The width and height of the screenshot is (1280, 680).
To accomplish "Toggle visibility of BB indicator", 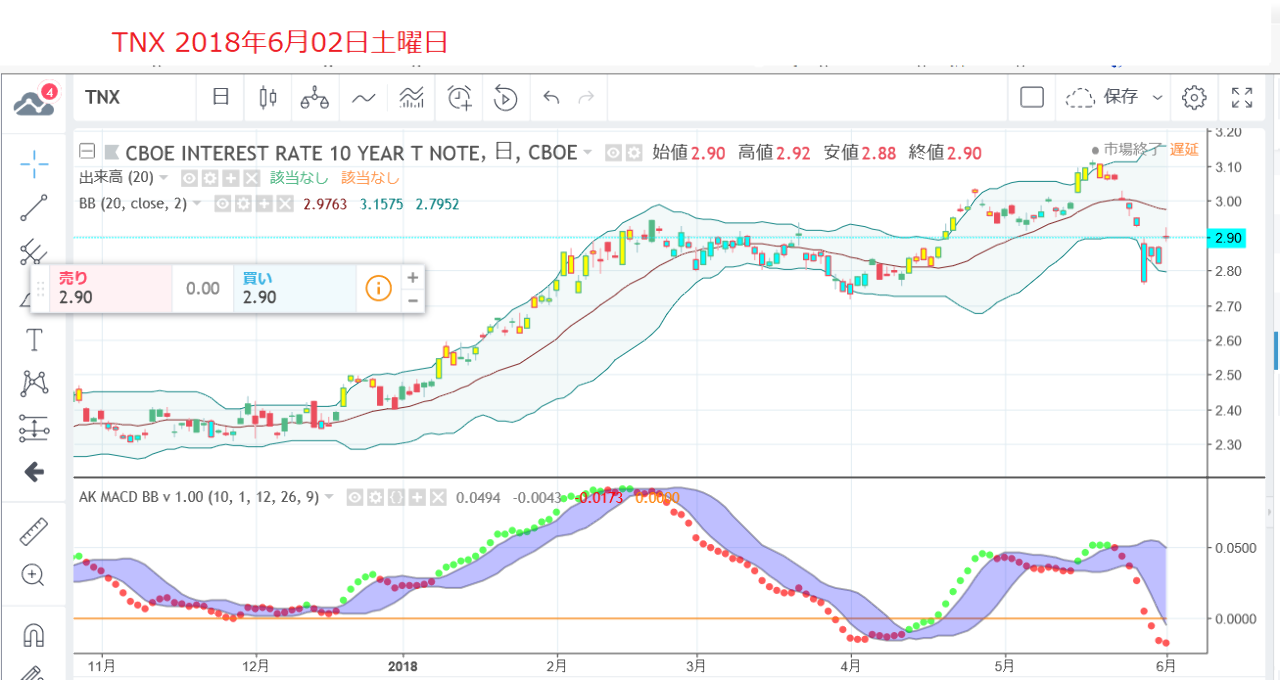I will [x=224, y=204].
